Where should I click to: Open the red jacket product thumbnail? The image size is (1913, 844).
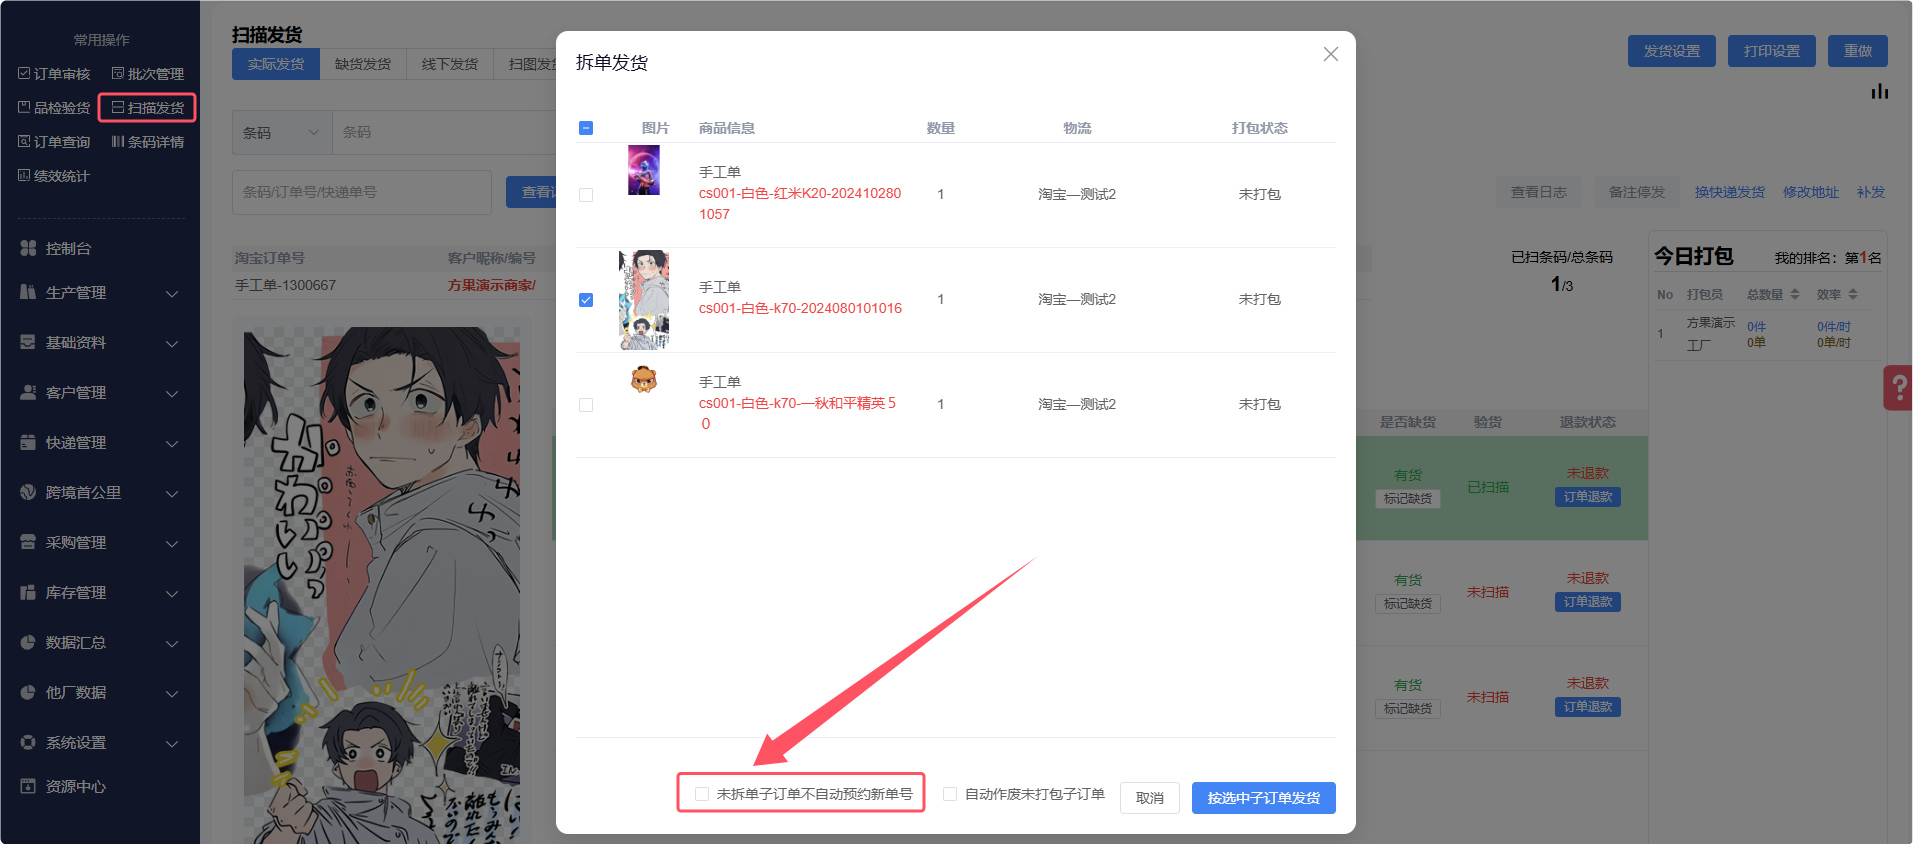[644, 170]
